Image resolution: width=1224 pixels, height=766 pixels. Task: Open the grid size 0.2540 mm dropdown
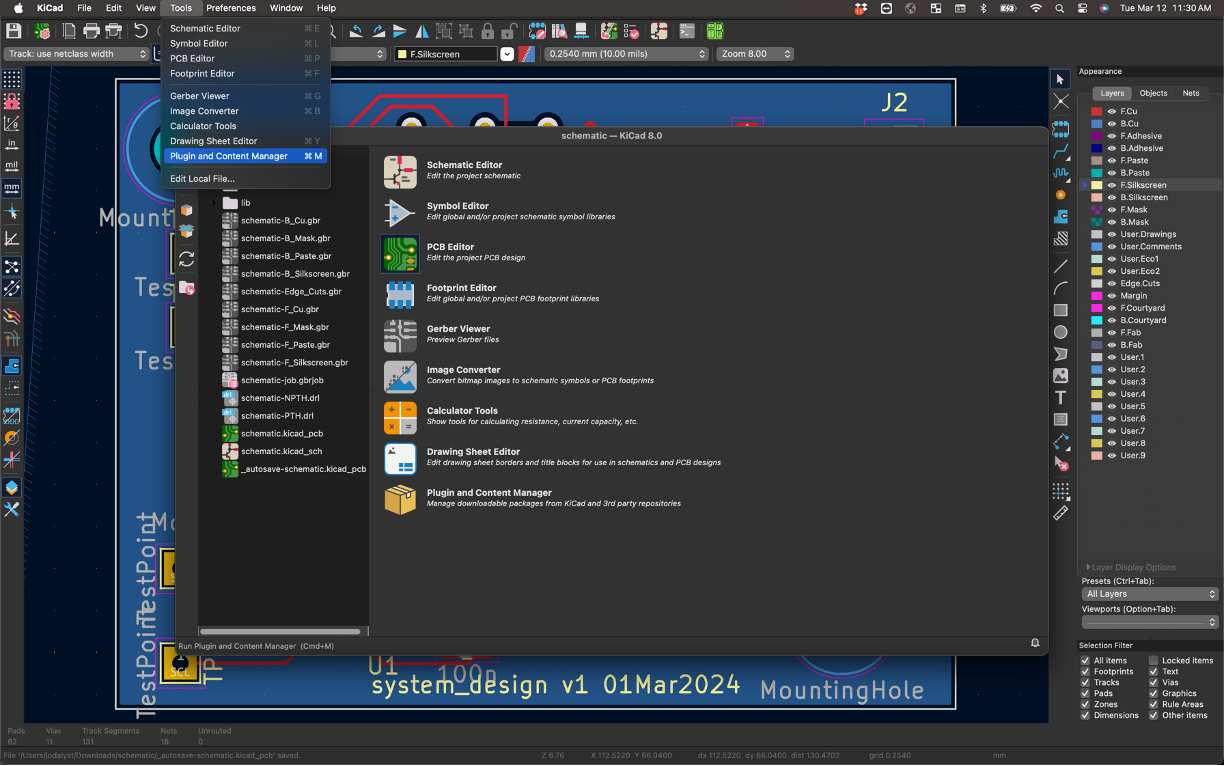pos(626,54)
